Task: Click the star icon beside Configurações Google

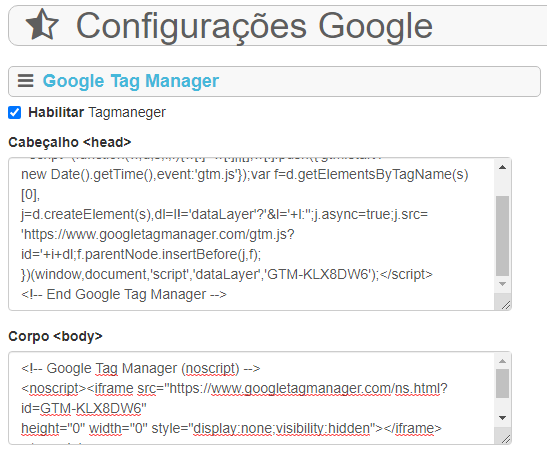Action: pos(42,24)
